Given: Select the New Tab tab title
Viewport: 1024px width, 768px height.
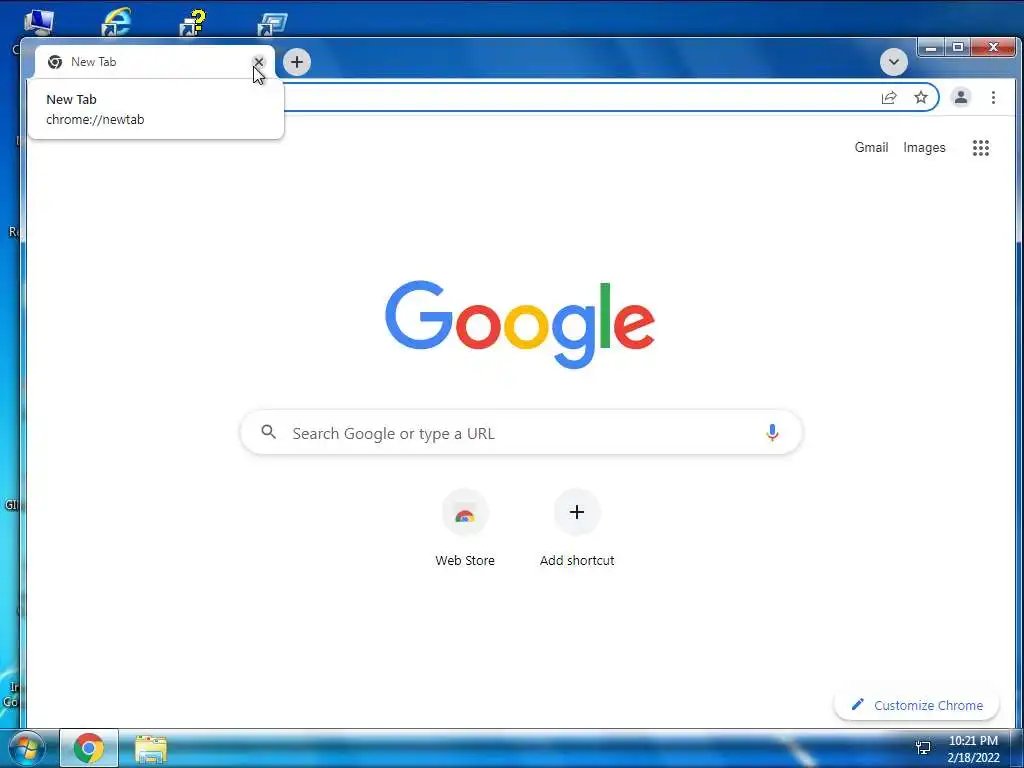Looking at the screenshot, I should pyautogui.click(x=93, y=62).
